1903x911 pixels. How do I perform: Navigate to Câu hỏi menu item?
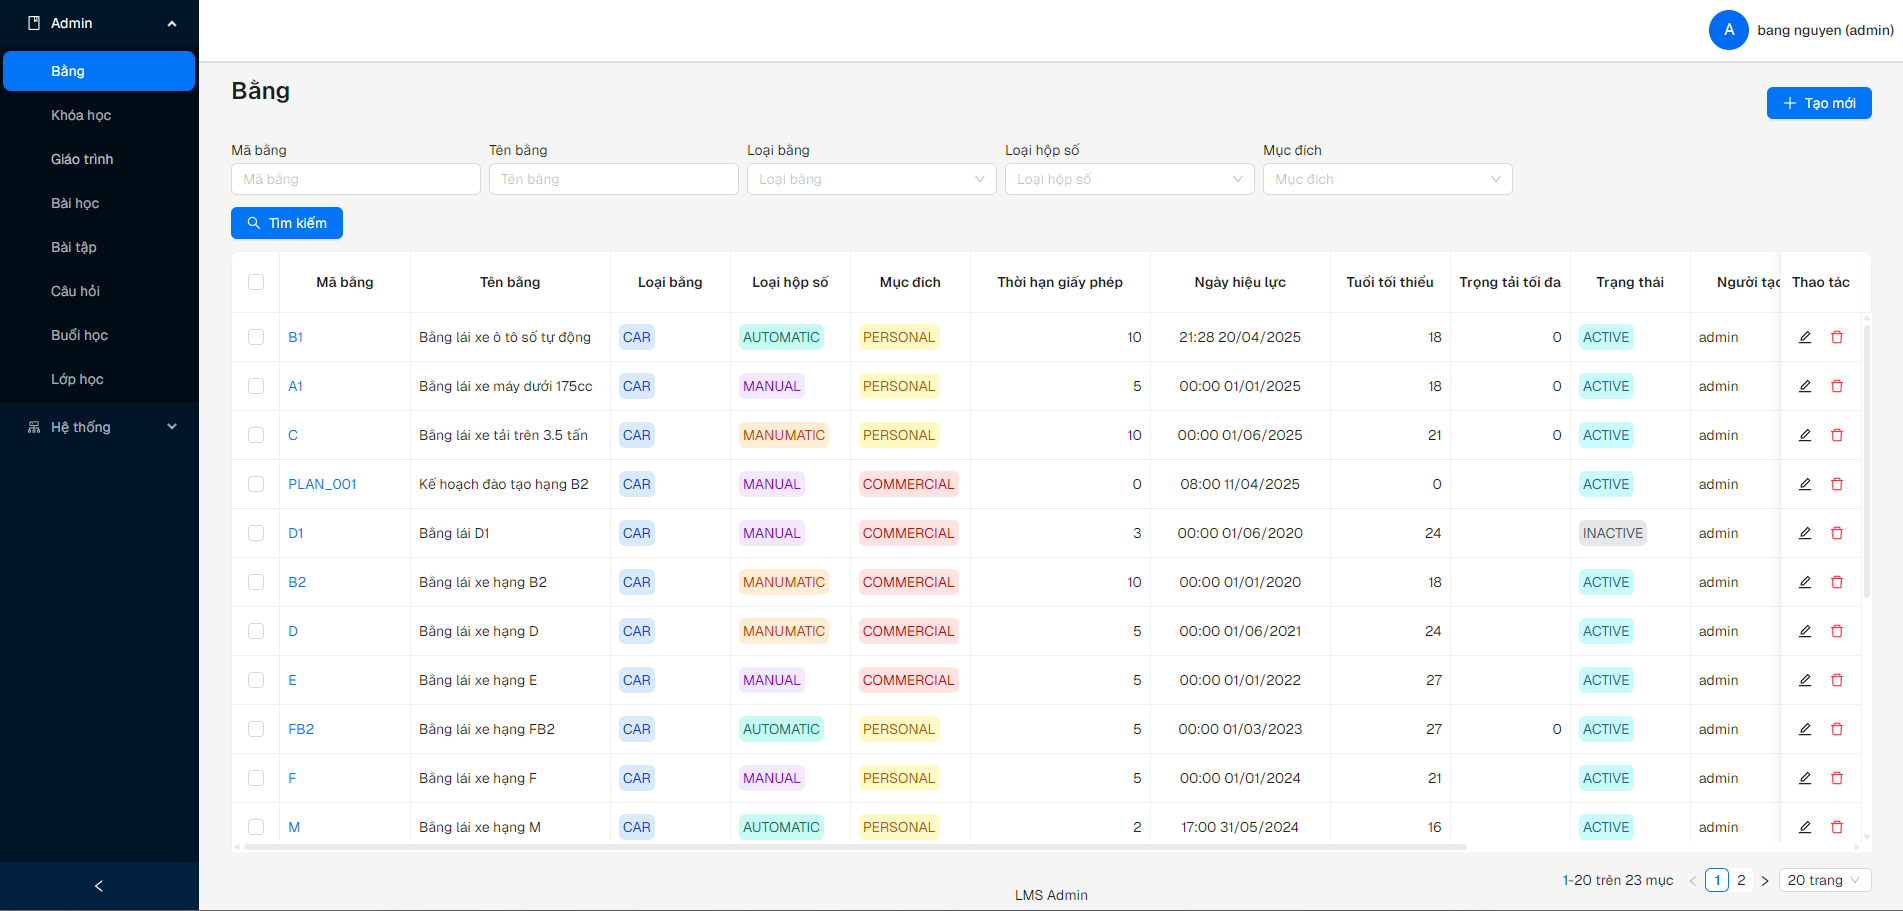tap(76, 291)
